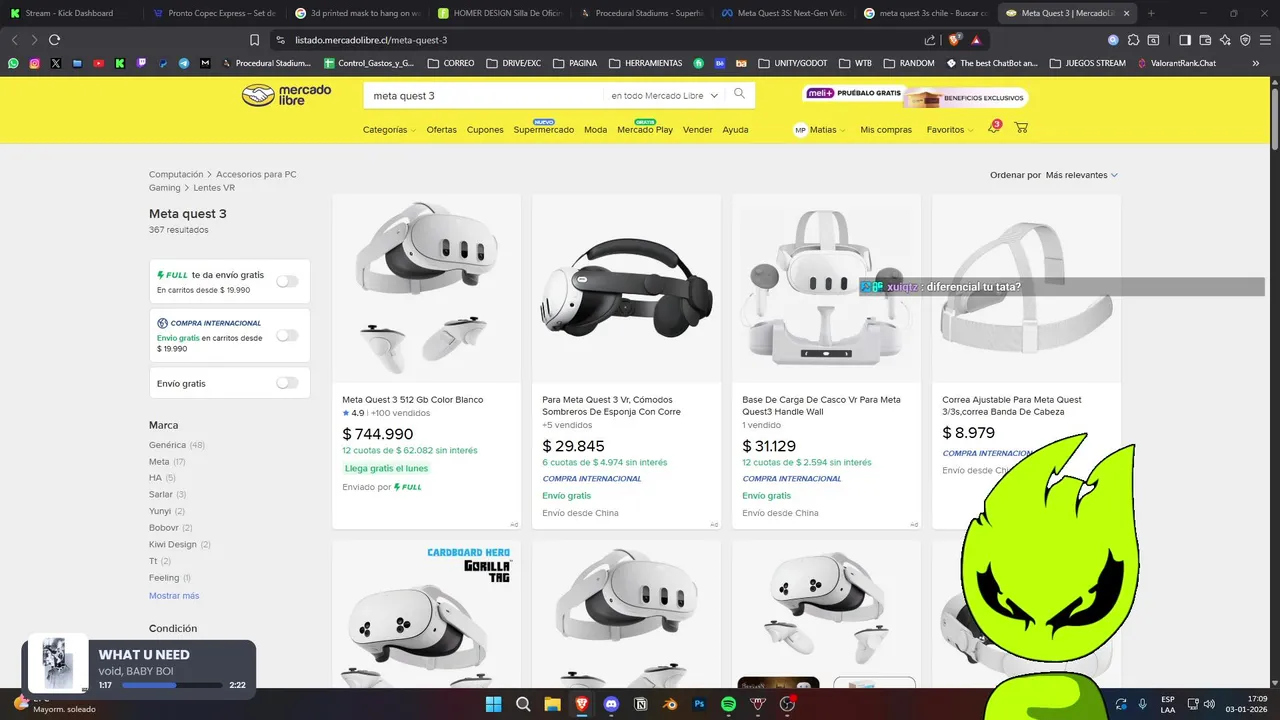Open the JUEGOS STREAM bookmarks folder

point(1087,63)
